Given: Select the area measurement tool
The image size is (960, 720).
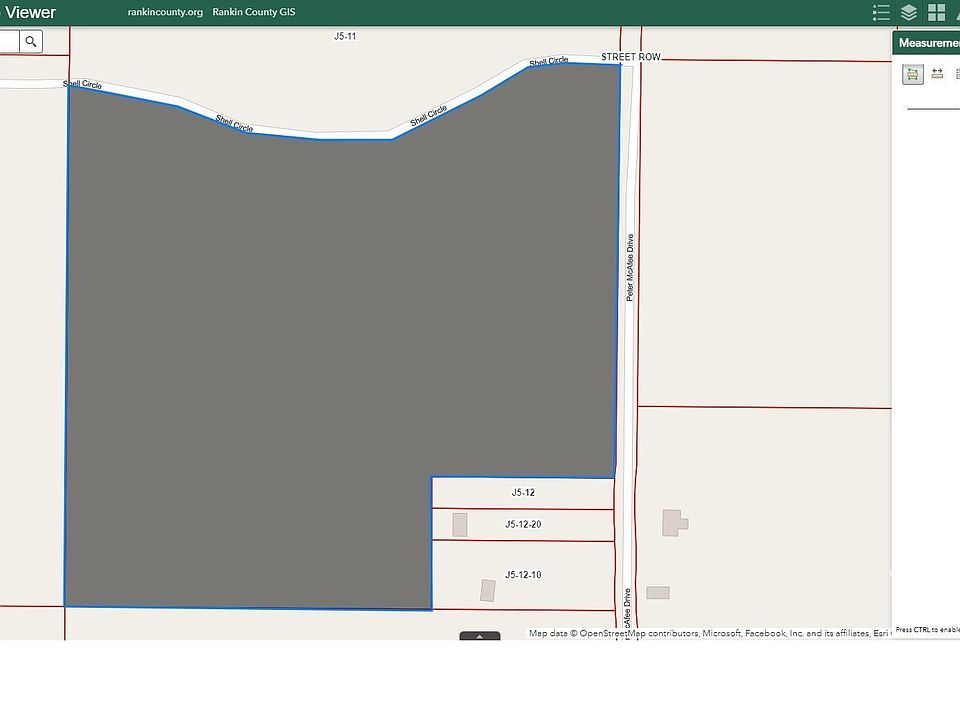Looking at the screenshot, I should (x=913, y=74).
